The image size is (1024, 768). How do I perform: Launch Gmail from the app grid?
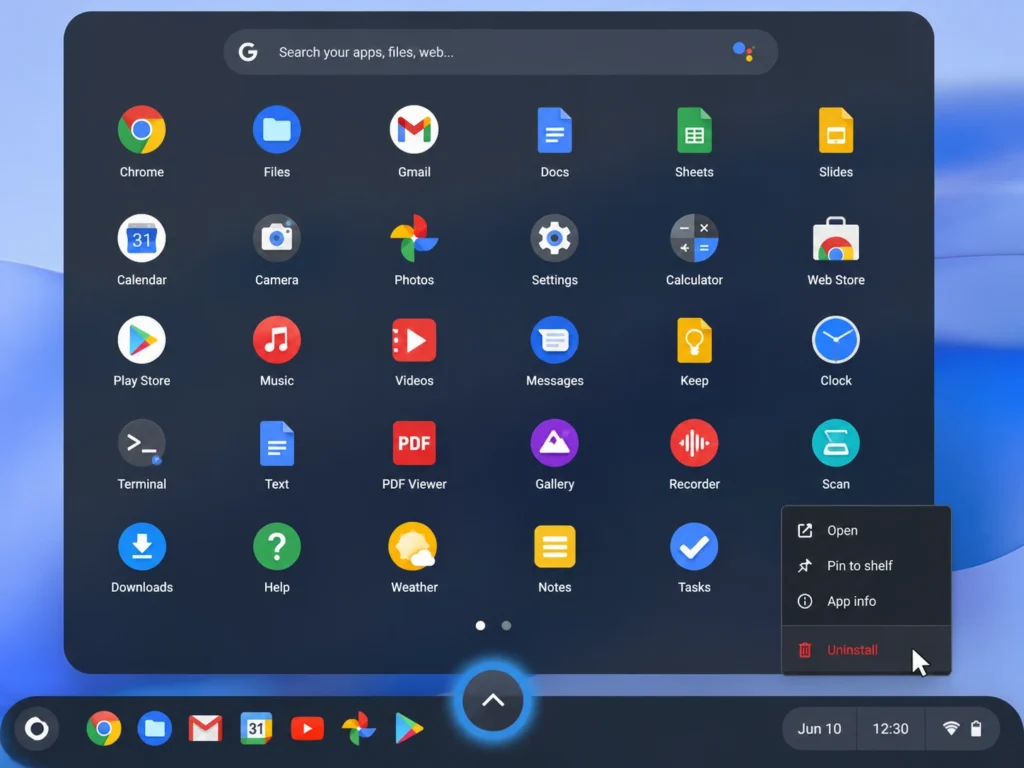[x=414, y=129]
